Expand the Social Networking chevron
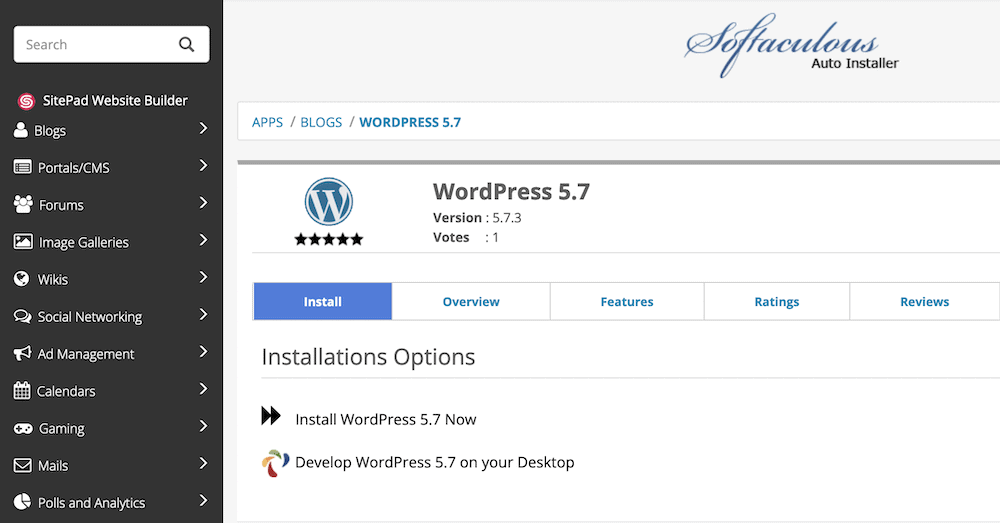Image resolution: width=1000 pixels, height=523 pixels. (x=203, y=314)
